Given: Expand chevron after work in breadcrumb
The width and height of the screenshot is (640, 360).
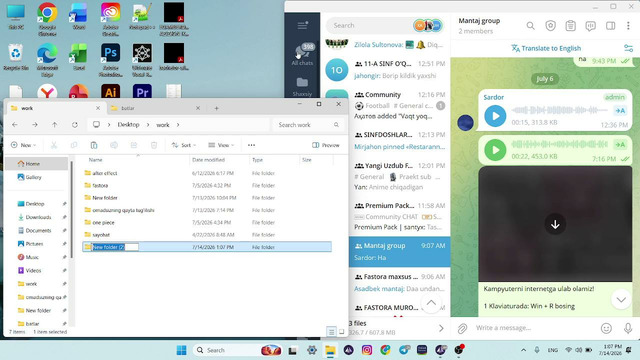Looking at the screenshot, I should [x=178, y=125].
